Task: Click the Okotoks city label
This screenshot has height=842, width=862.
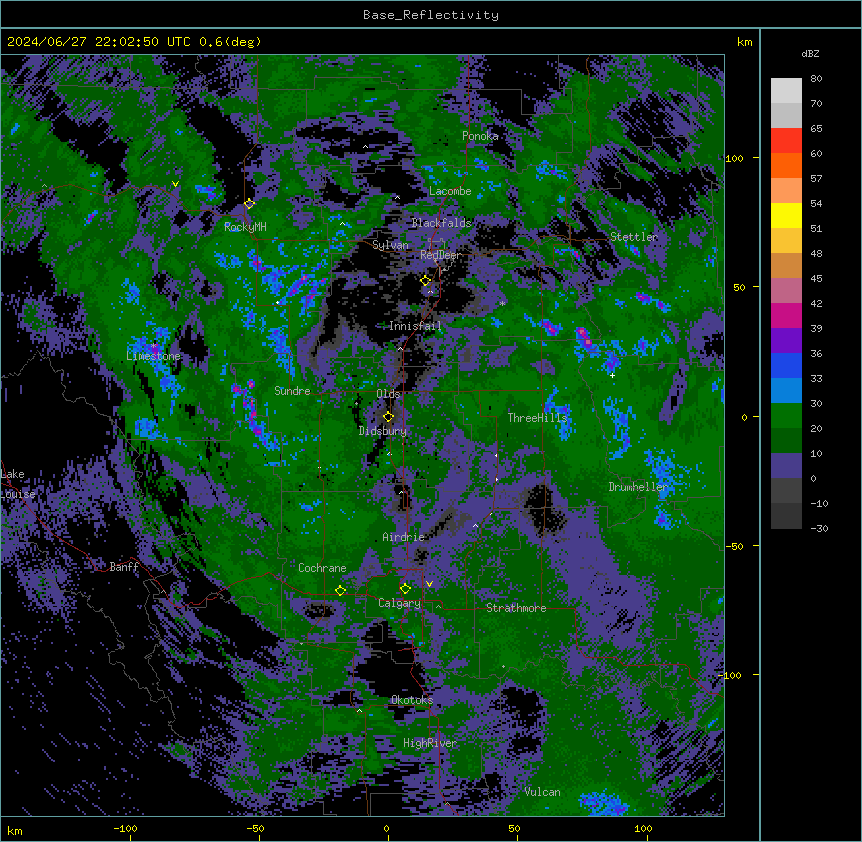Action: tap(412, 700)
